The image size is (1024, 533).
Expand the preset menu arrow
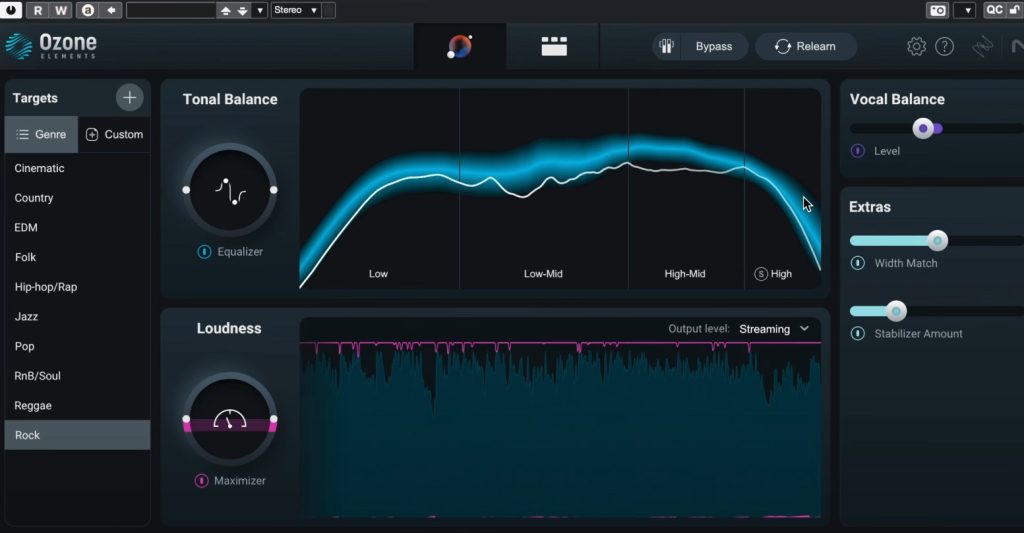point(261,10)
